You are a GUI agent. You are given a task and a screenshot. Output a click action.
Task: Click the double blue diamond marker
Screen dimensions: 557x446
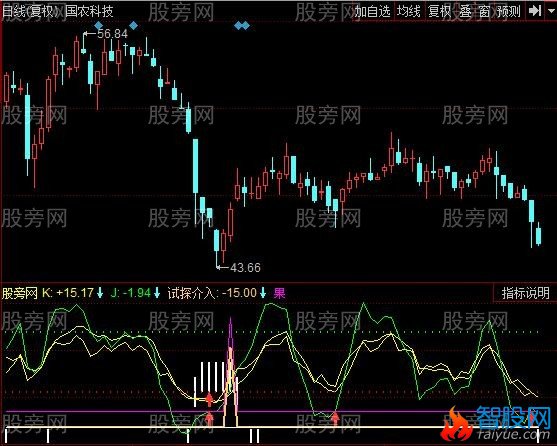pyautogui.click(x=242, y=26)
